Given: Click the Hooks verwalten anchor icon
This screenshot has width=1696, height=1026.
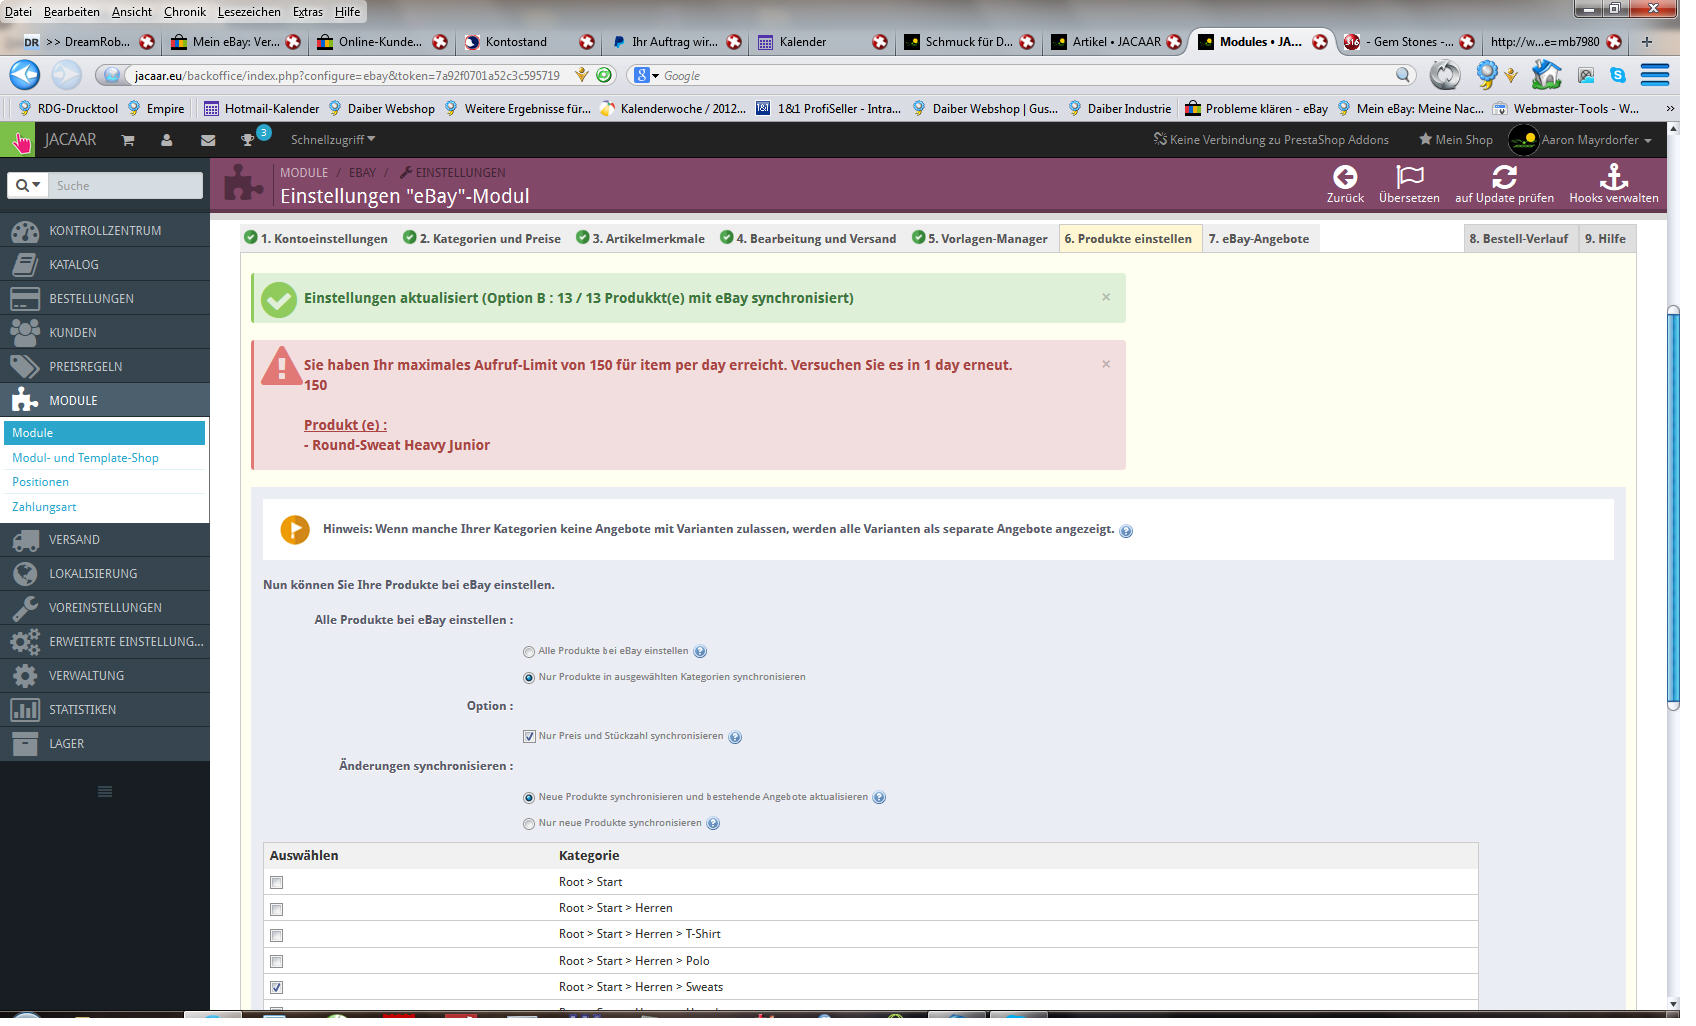Looking at the screenshot, I should coord(1613,177).
